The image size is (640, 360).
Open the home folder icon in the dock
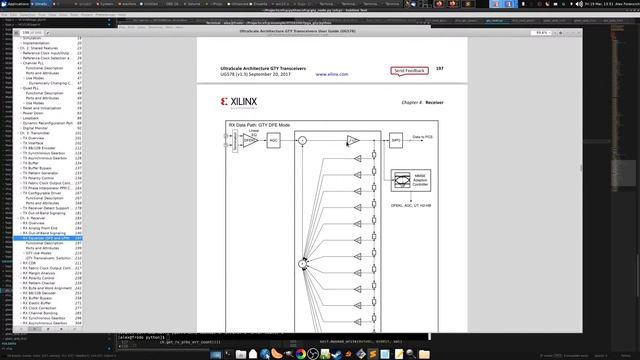253,354
